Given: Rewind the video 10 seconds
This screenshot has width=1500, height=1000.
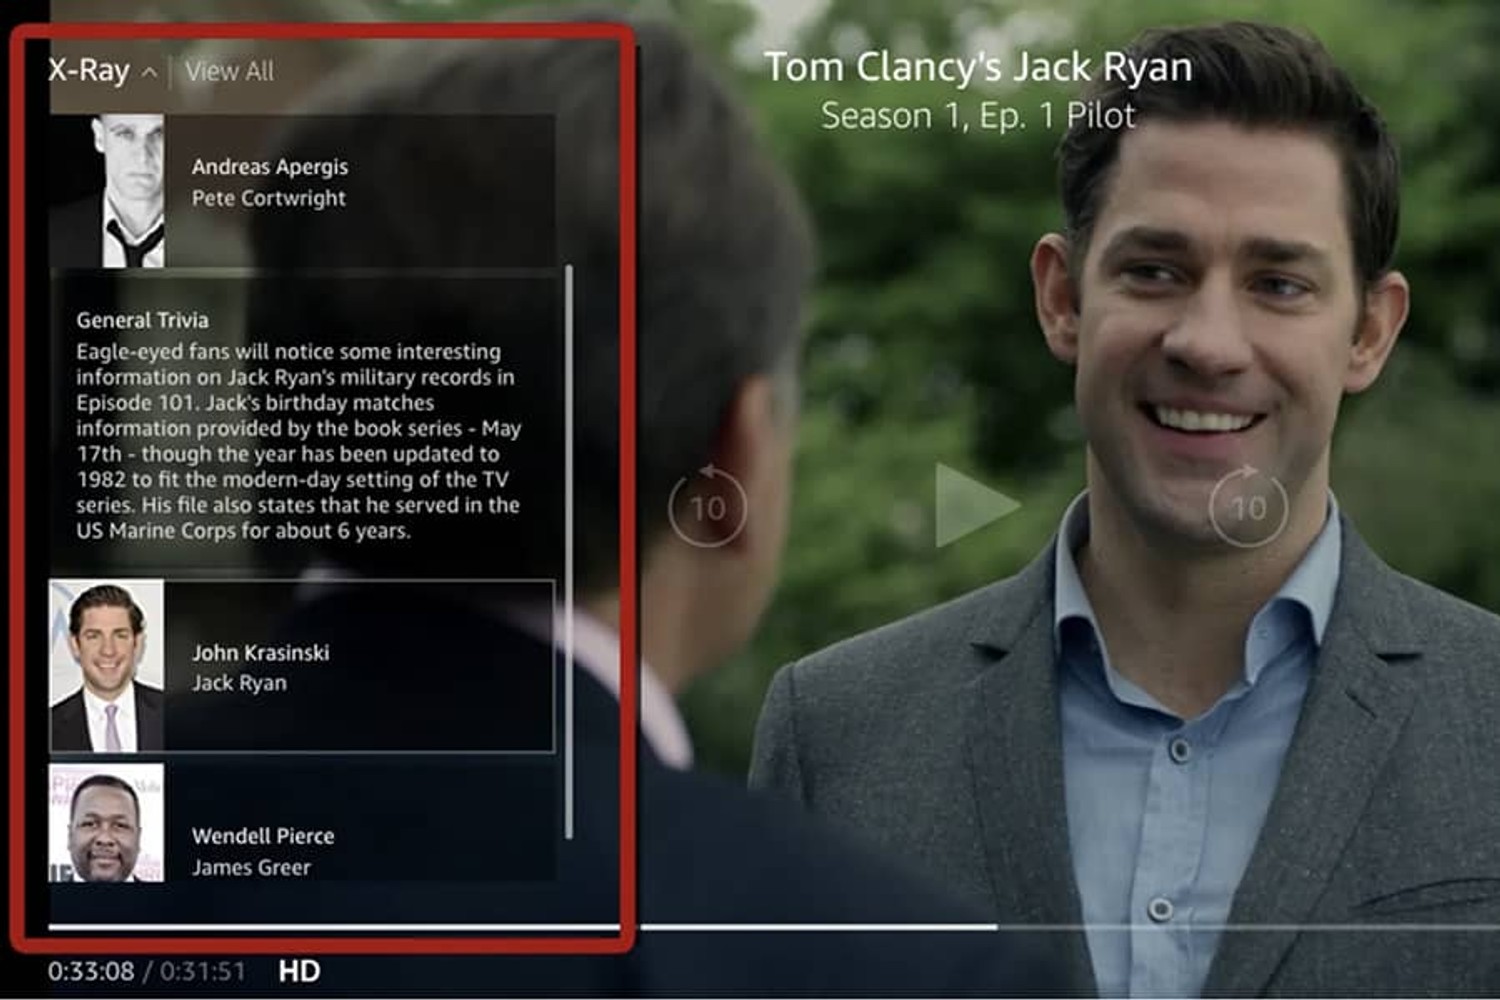Looking at the screenshot, I should pos(707,508).
